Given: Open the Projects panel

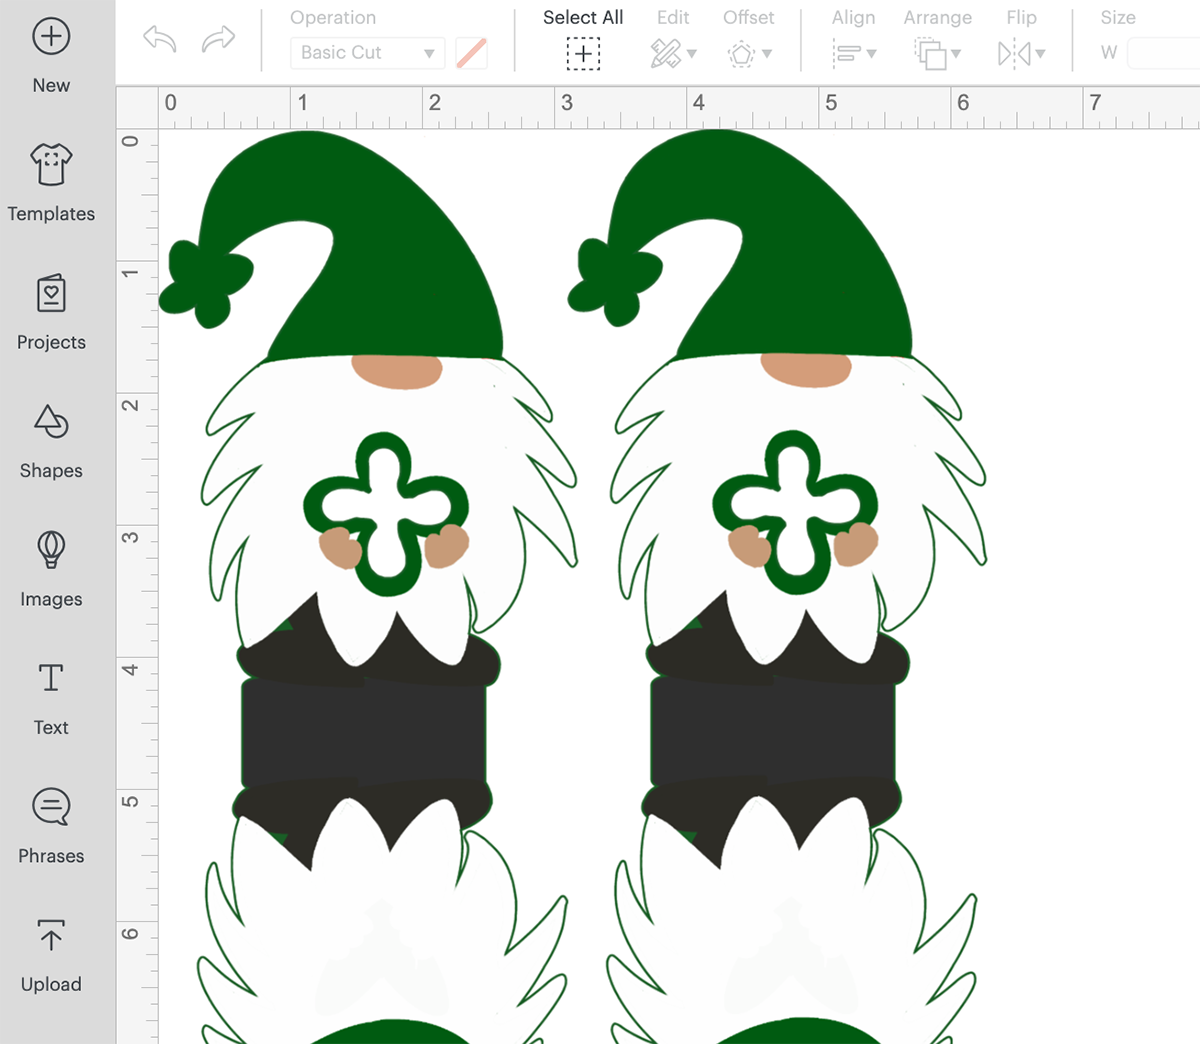Looking at the screenshot, I should (x=51, y=312).
